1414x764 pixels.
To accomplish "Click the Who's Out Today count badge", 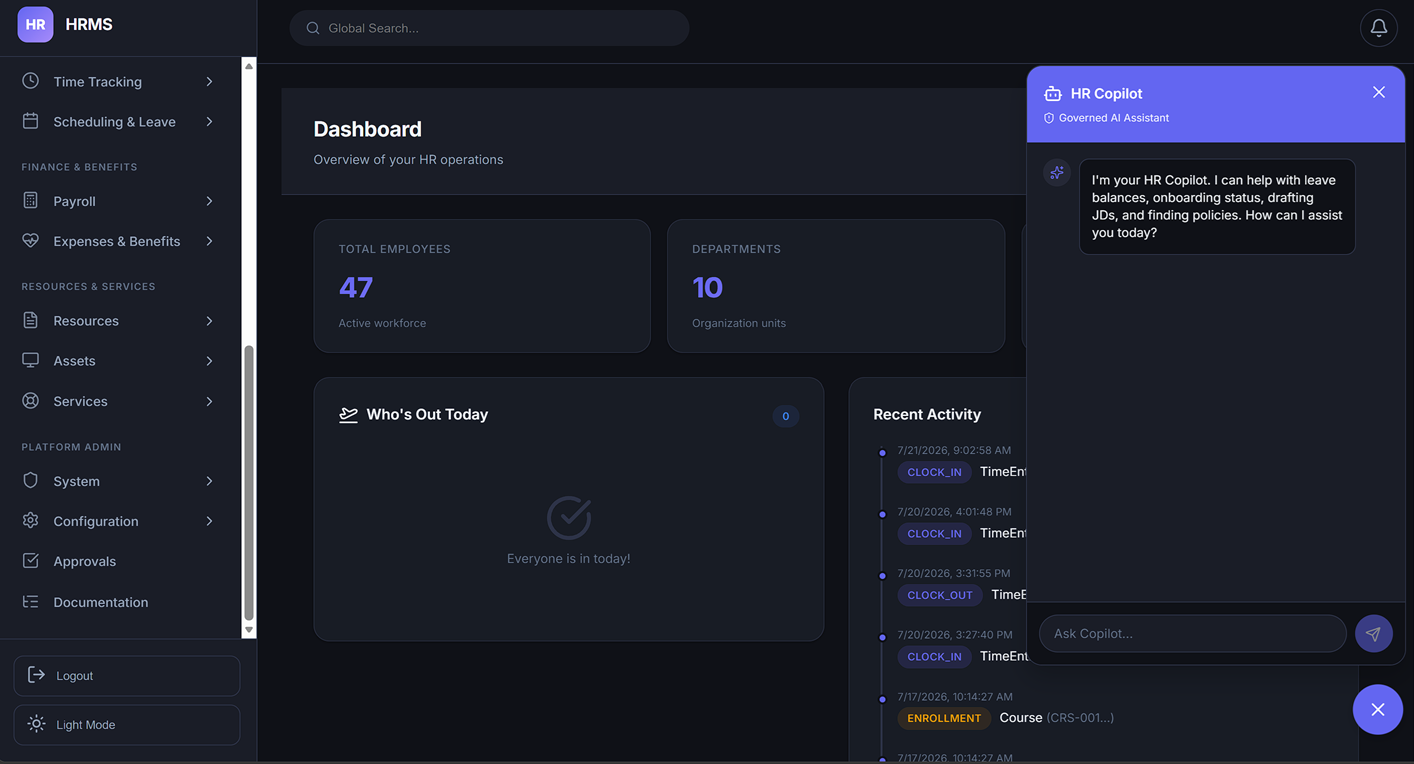I will pyautogui.click(x=785, y=416).
